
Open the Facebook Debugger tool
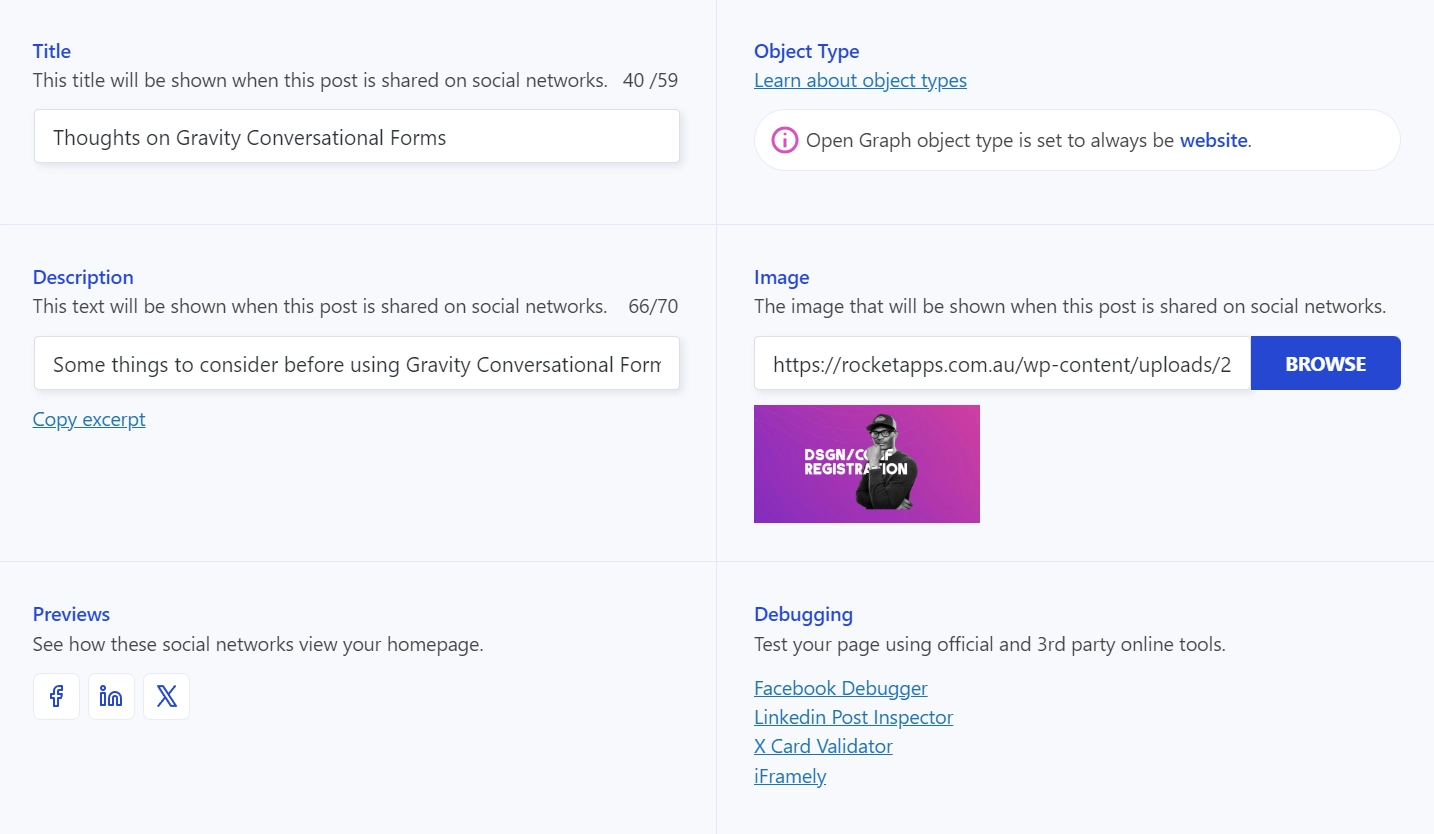coord(840,687)
